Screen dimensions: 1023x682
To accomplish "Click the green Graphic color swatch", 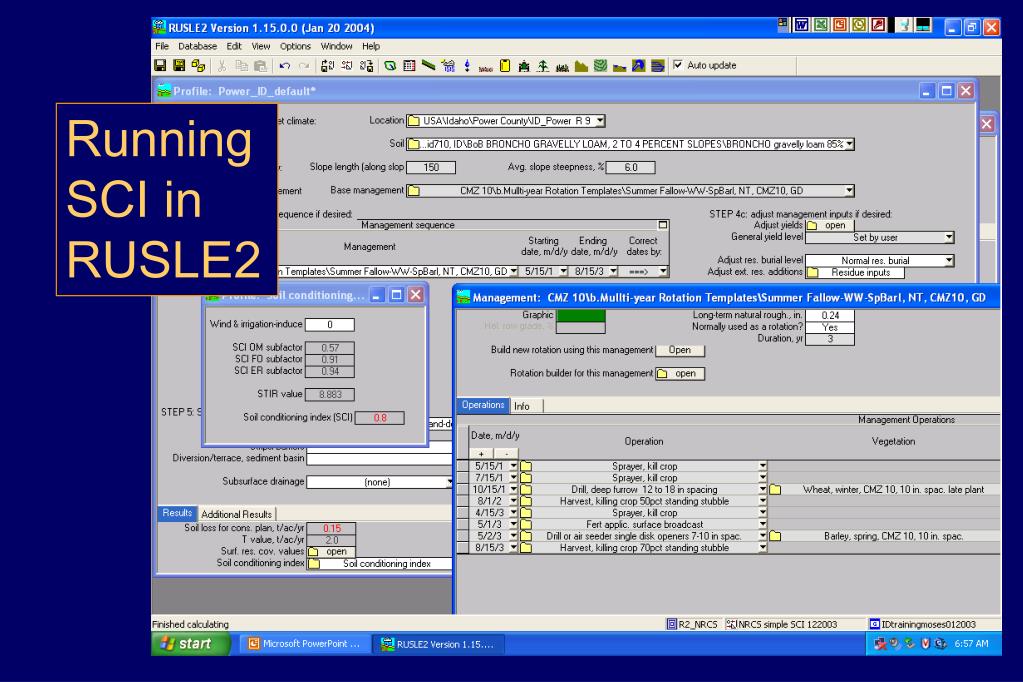I will tap(581, 315).
